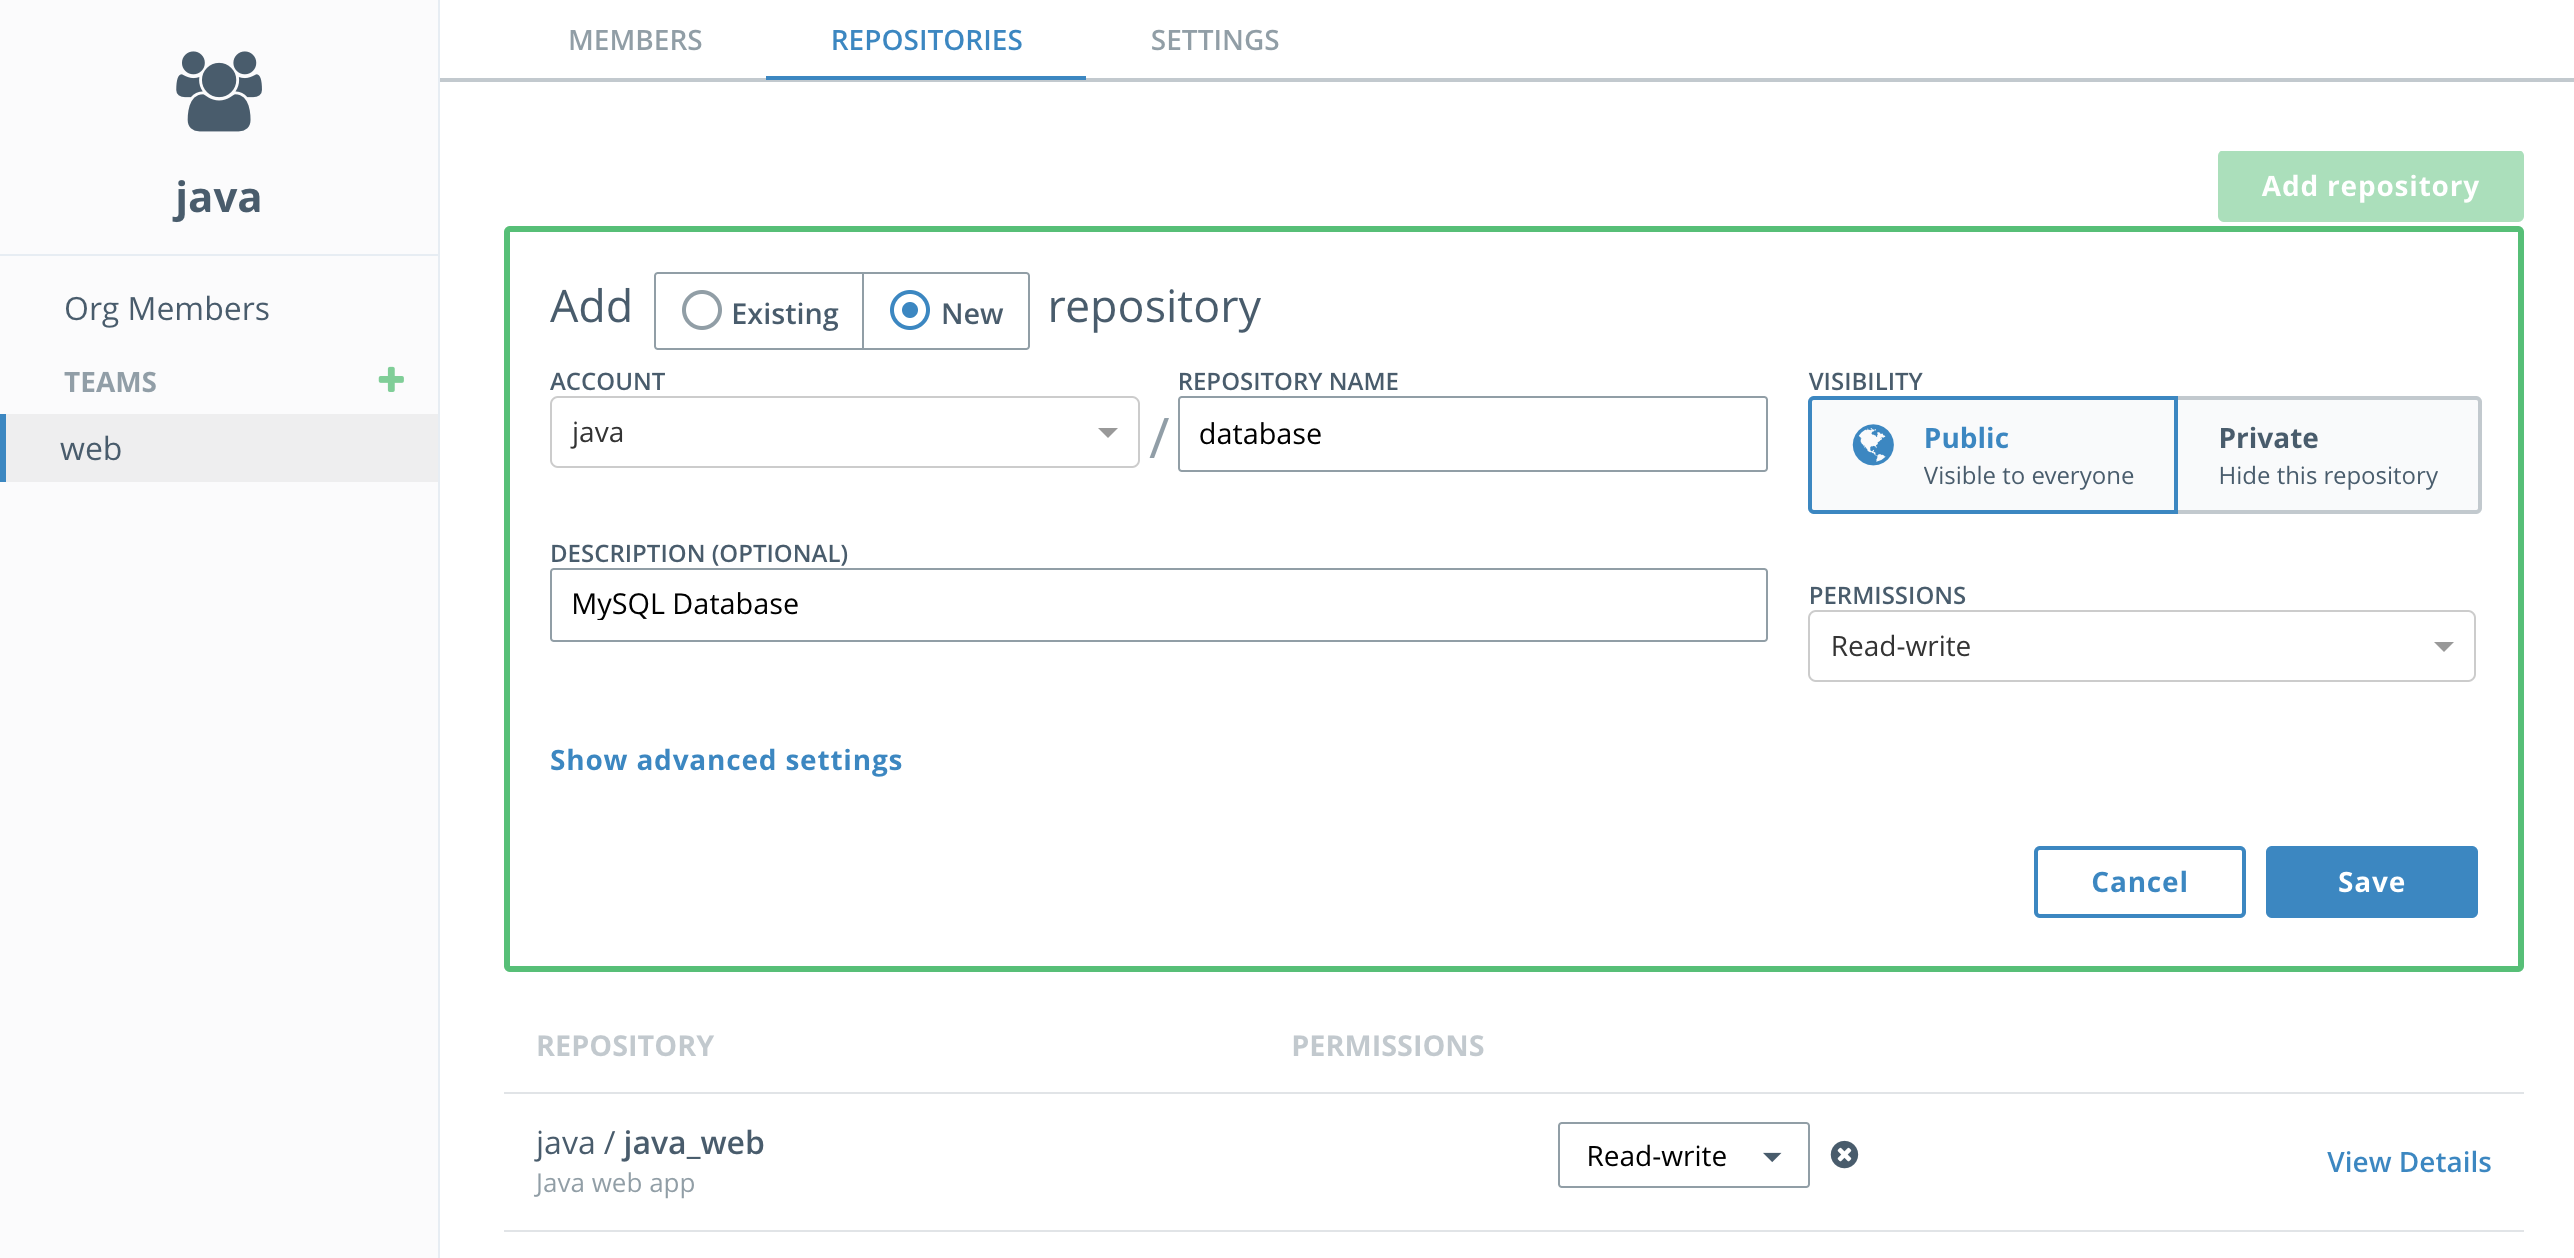Click the Save button

pos(2370,882)
